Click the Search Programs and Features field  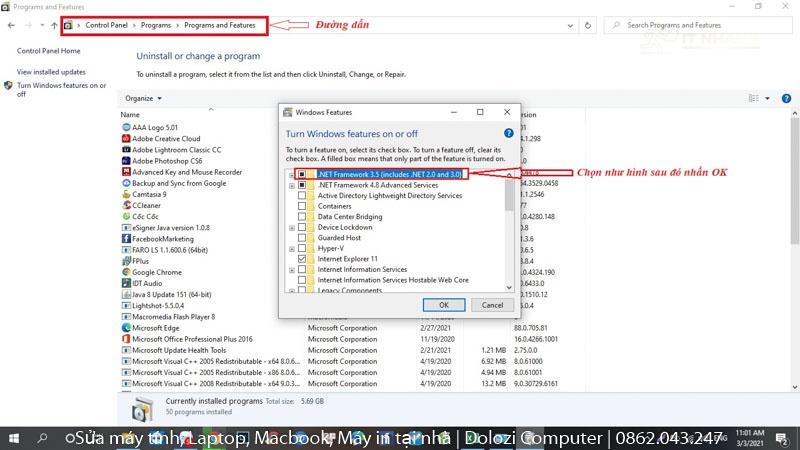(697, 25)
